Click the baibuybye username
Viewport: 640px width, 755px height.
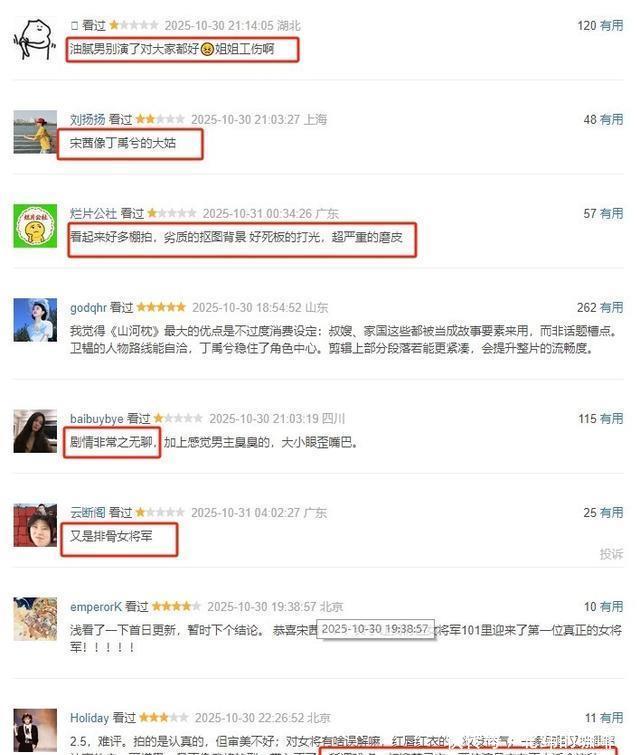(x=97, y=418)
